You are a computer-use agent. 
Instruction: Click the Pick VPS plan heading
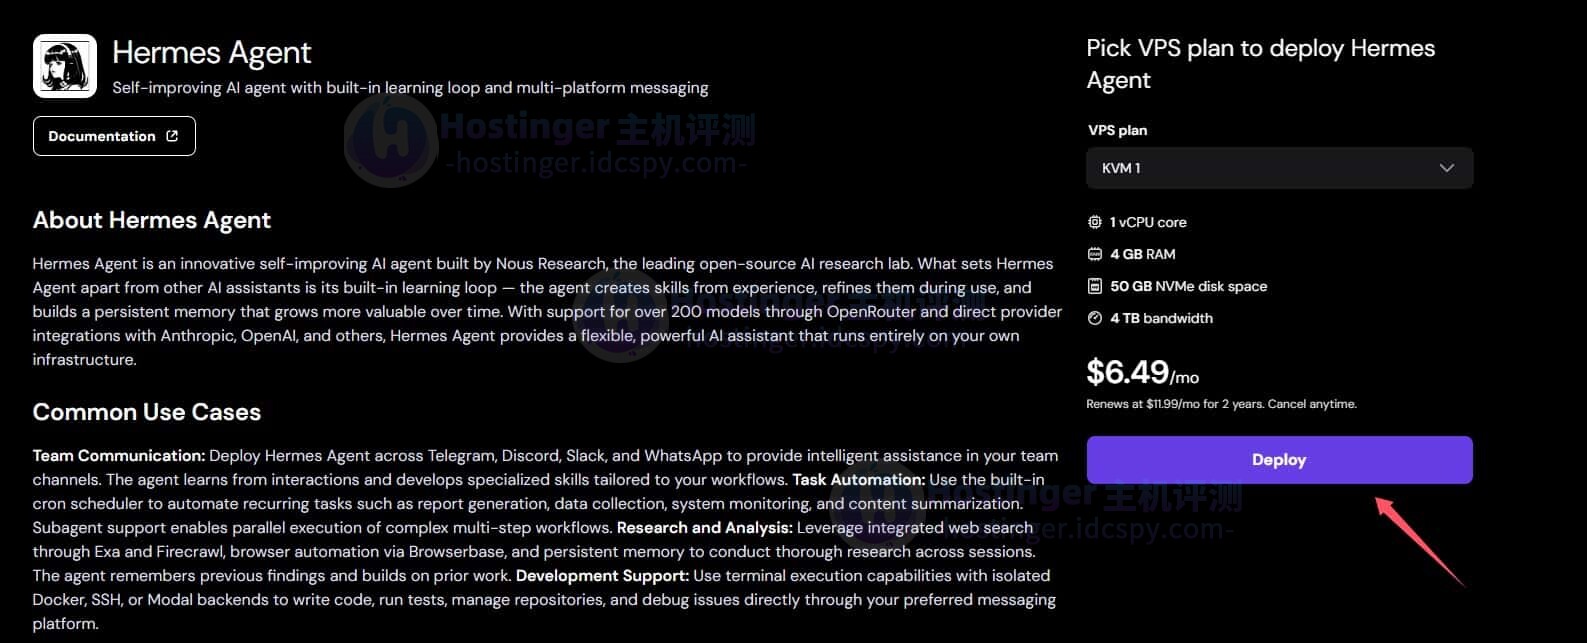tap(1260, 64)
